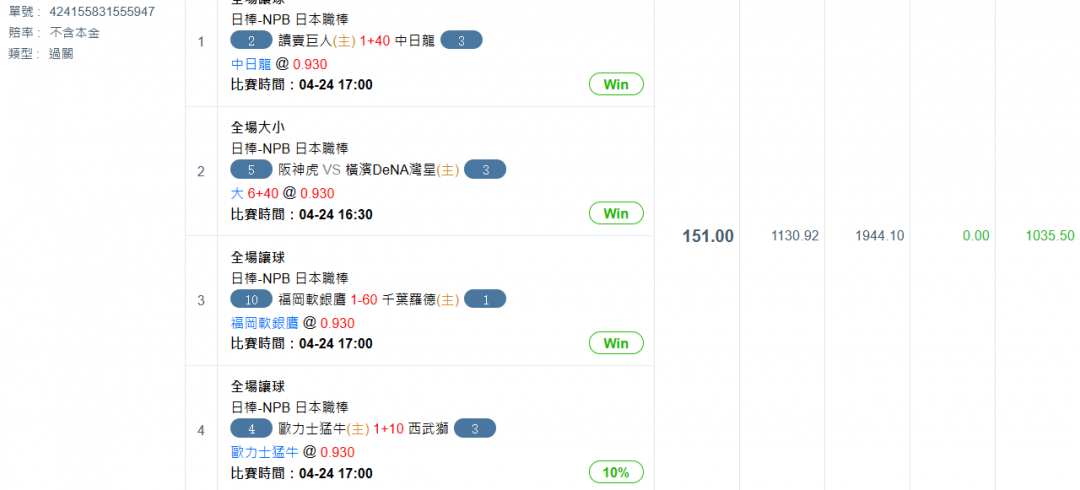
Task: Select the blue 福岡軟銀鷹 pick link
Action: click(x=264, y=323)
